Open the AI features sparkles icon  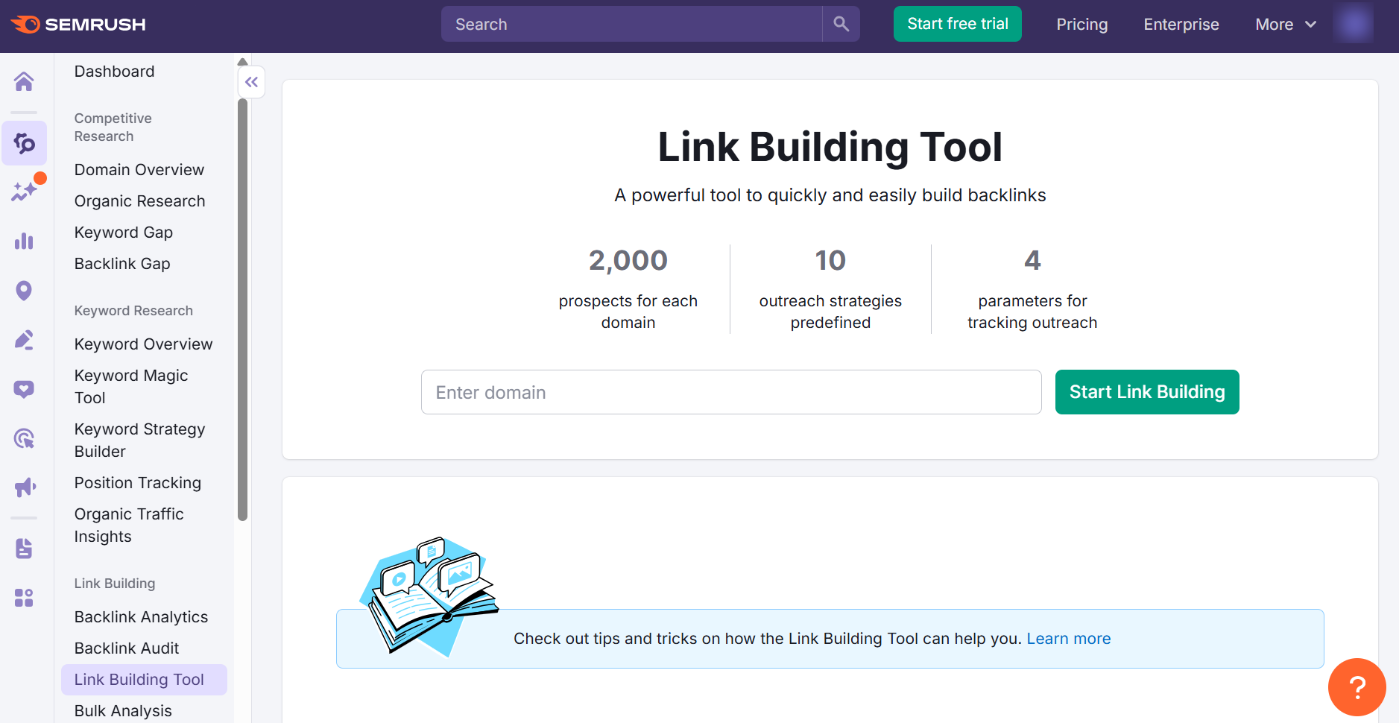point(24,190)
